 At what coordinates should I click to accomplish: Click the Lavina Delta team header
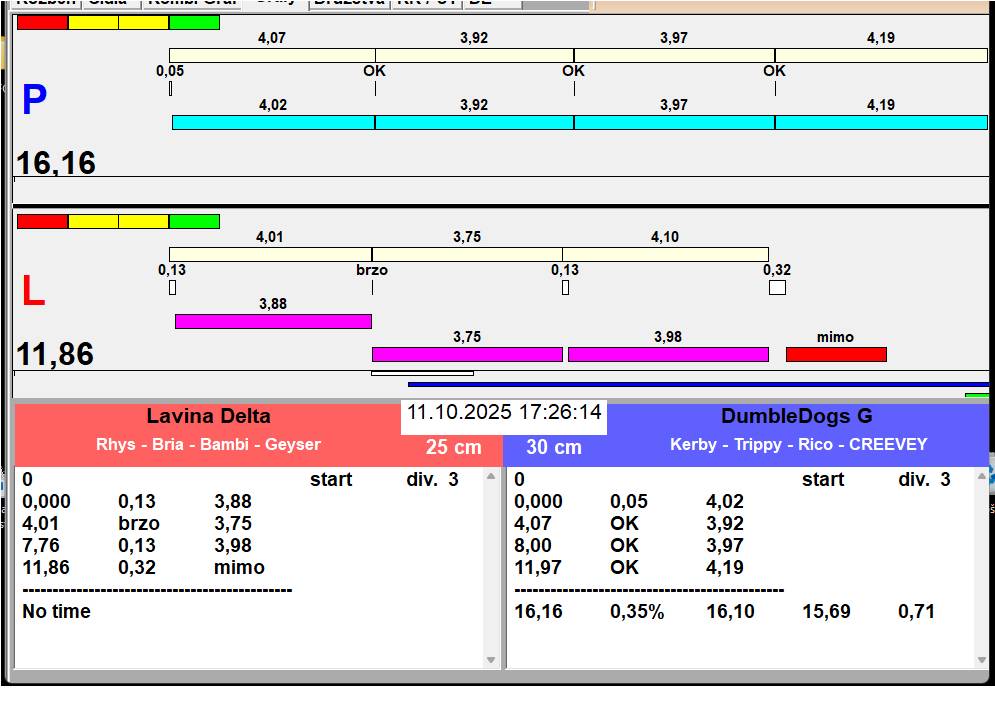click(x=208, y=417)
